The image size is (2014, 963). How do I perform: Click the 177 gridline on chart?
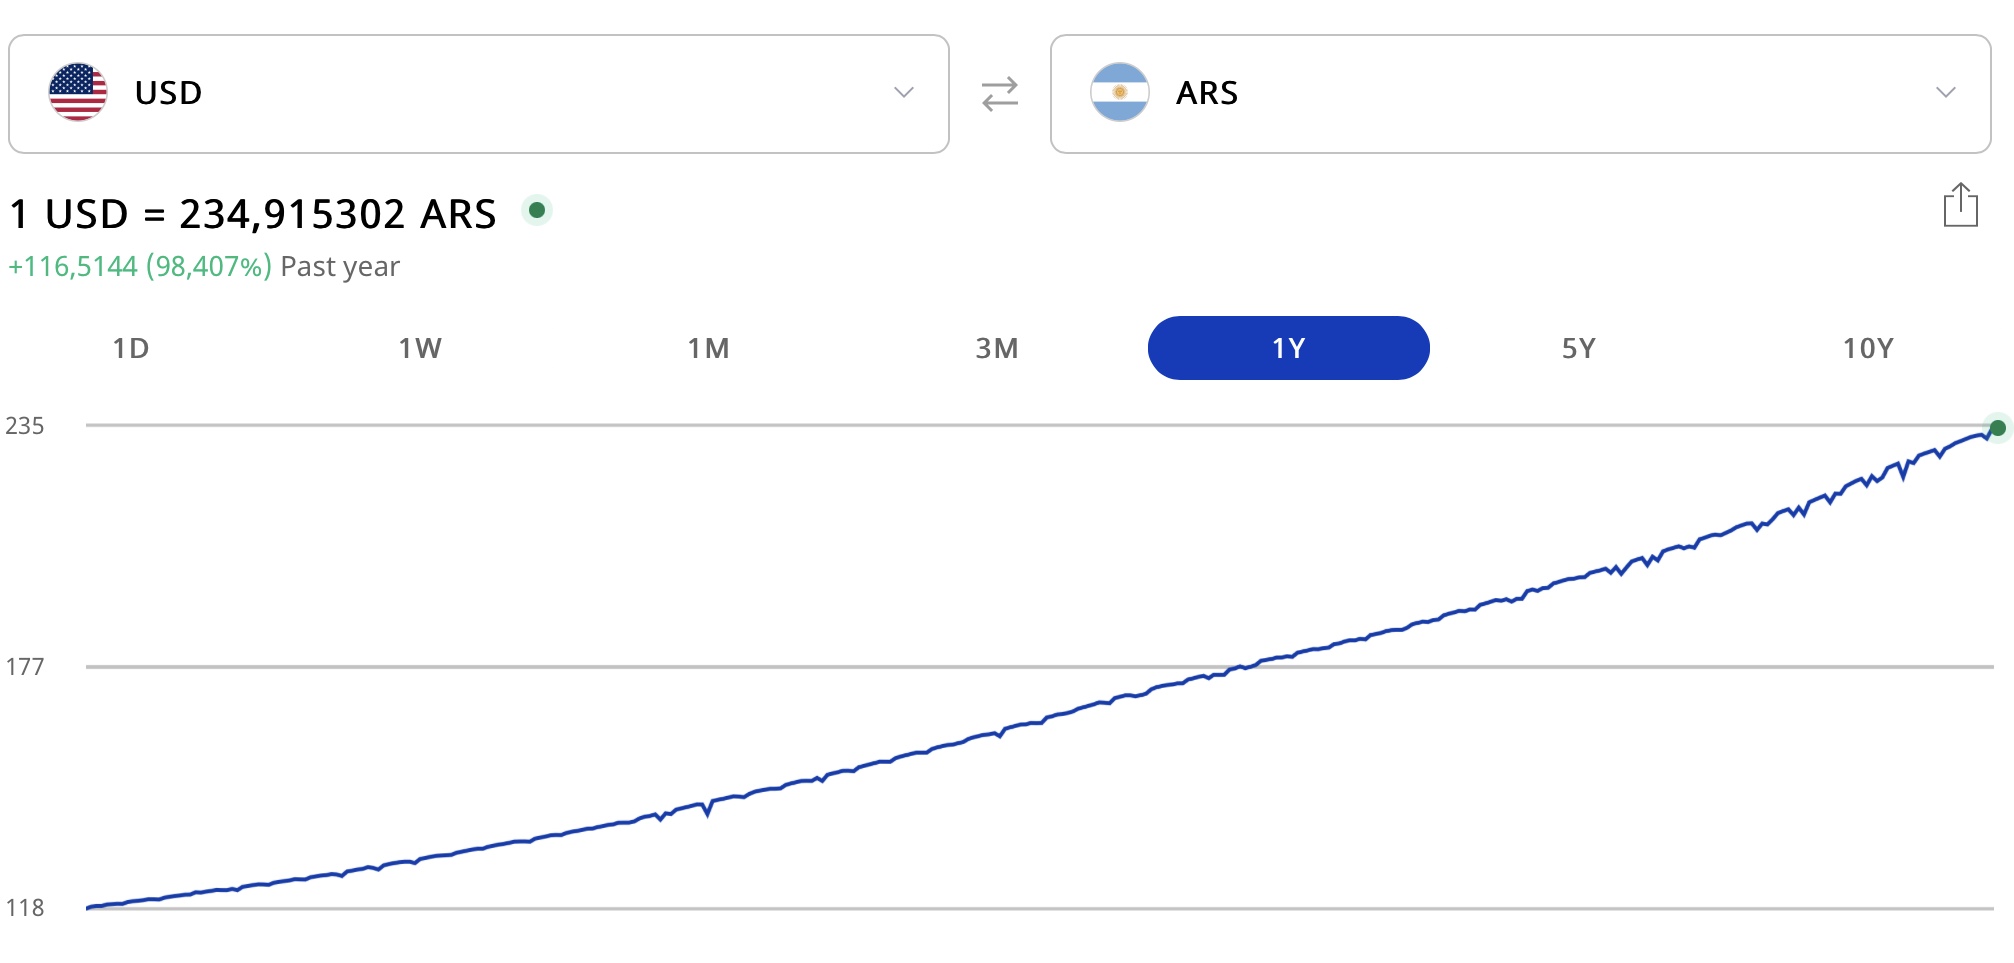tap(1040, 666)
